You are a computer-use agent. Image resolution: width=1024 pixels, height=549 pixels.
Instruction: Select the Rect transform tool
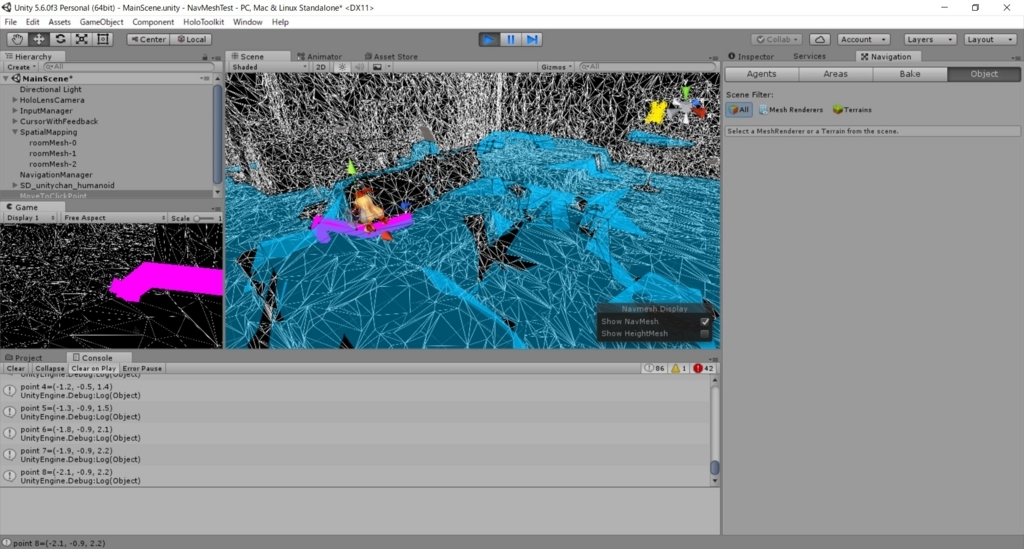tap(103, 39)
